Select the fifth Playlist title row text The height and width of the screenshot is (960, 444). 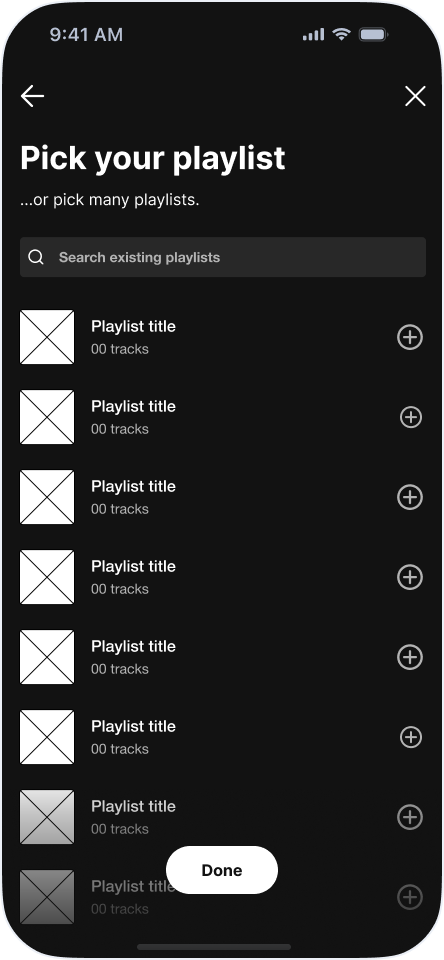(134, 647)
